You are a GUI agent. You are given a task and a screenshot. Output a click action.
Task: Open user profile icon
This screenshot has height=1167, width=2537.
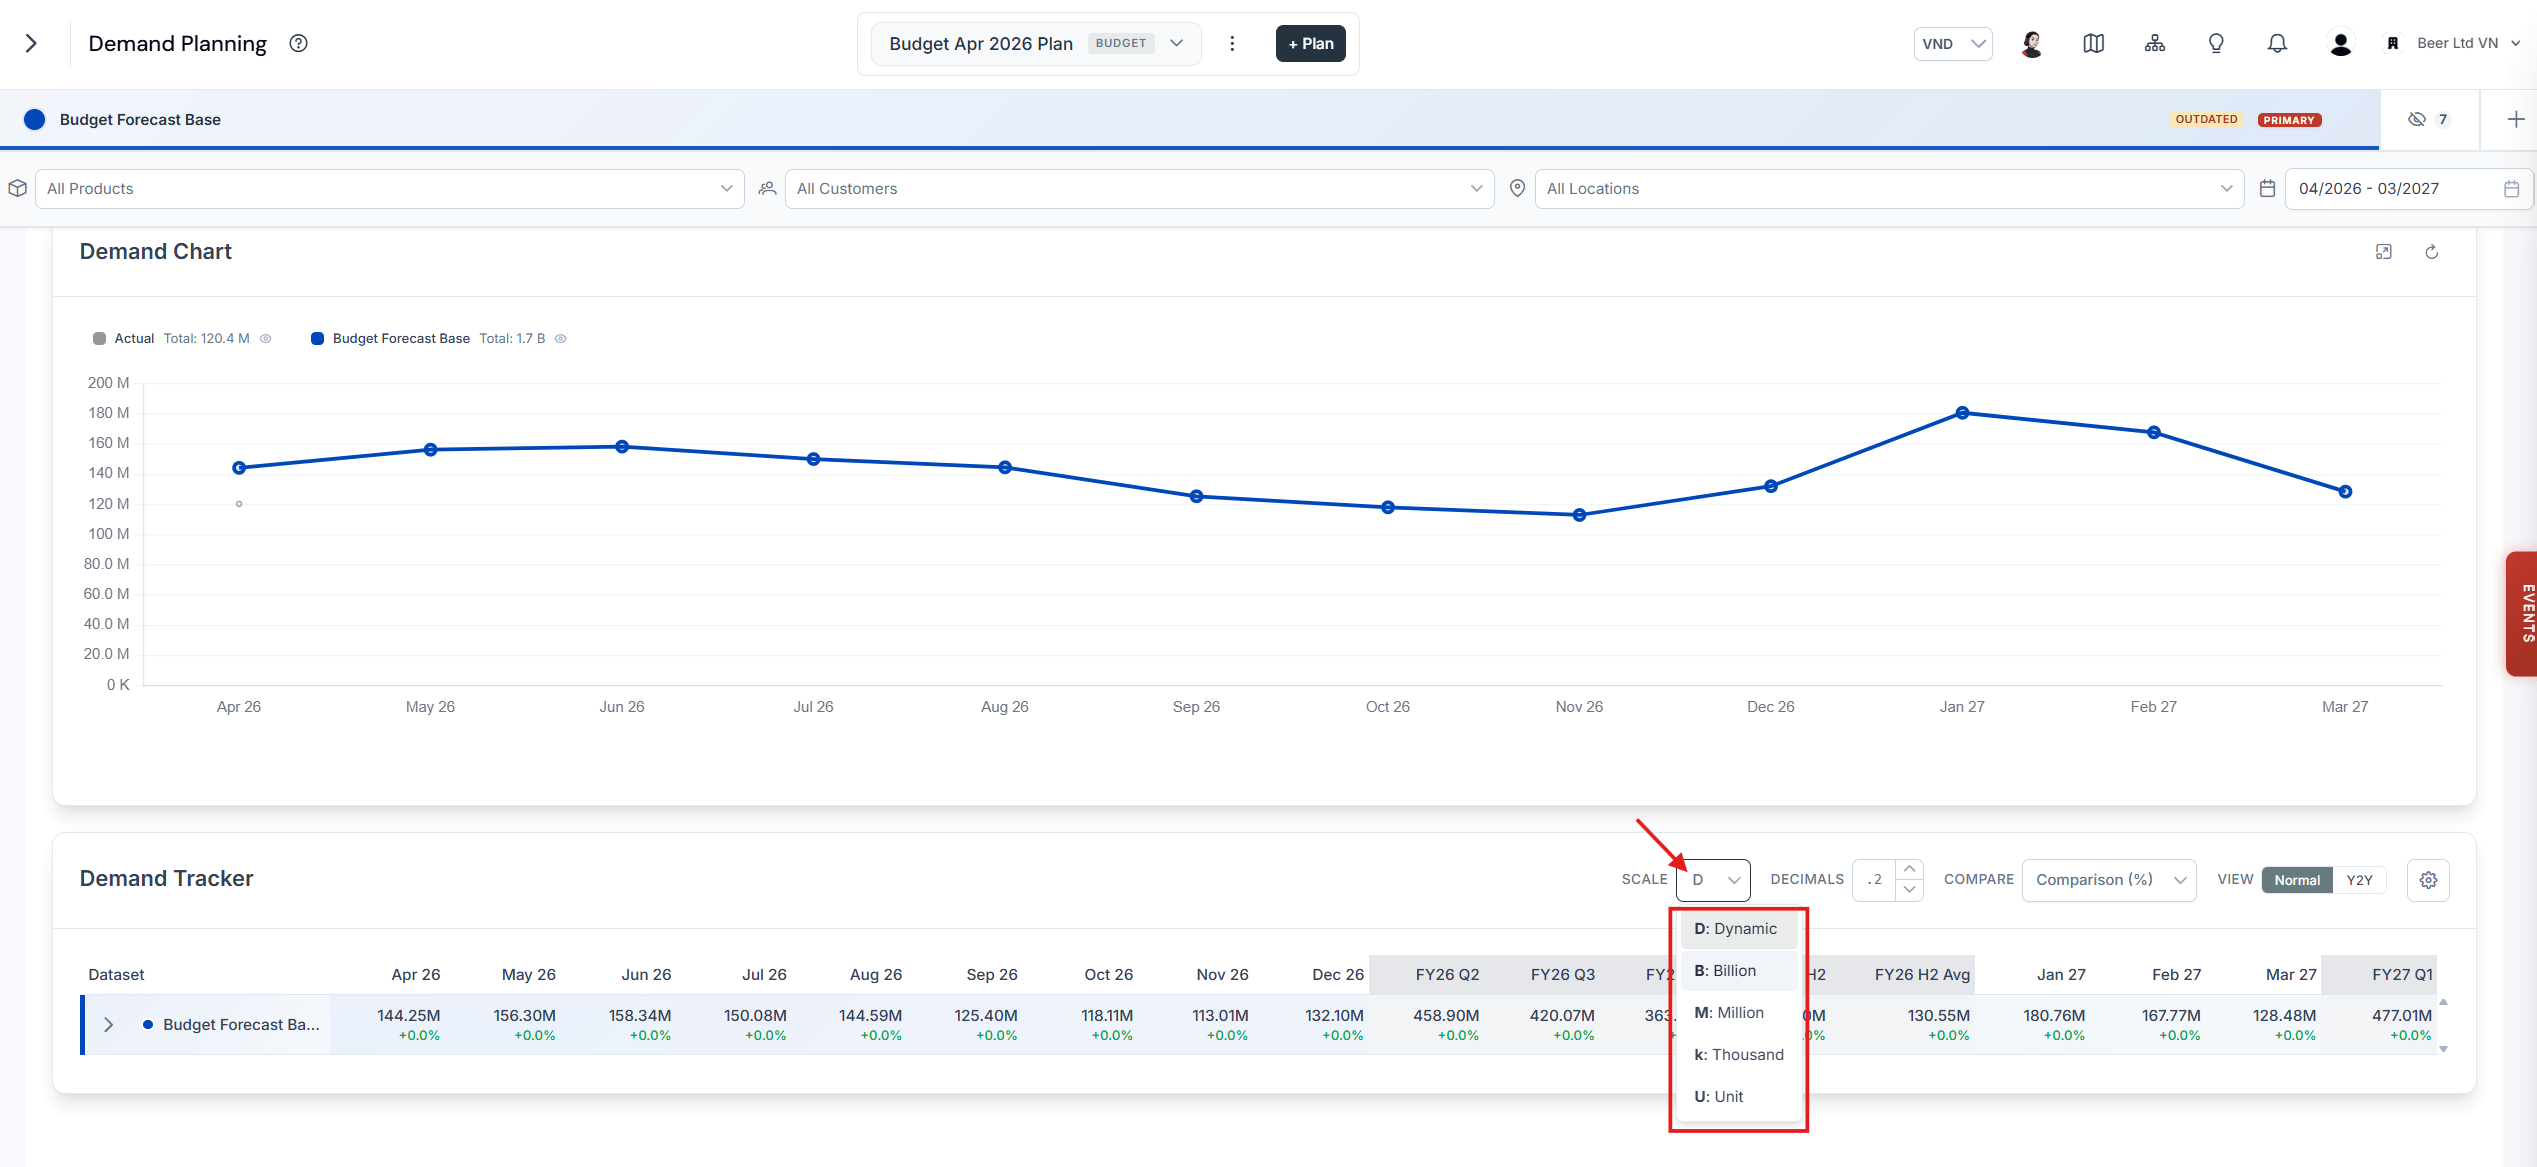(2340, 43)
